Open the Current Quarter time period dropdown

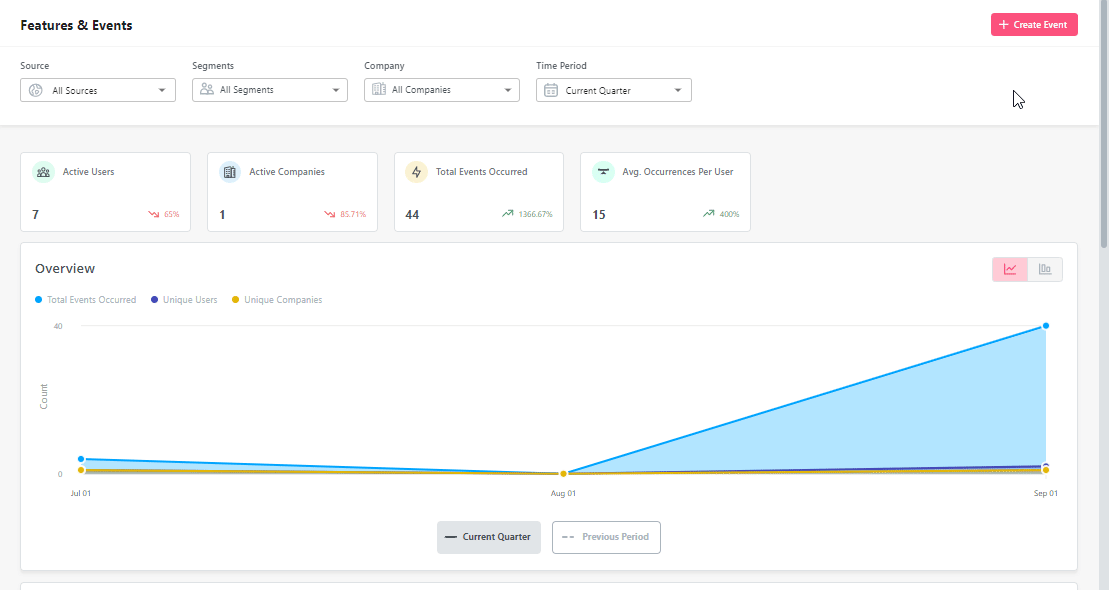(x=613, y=89)
